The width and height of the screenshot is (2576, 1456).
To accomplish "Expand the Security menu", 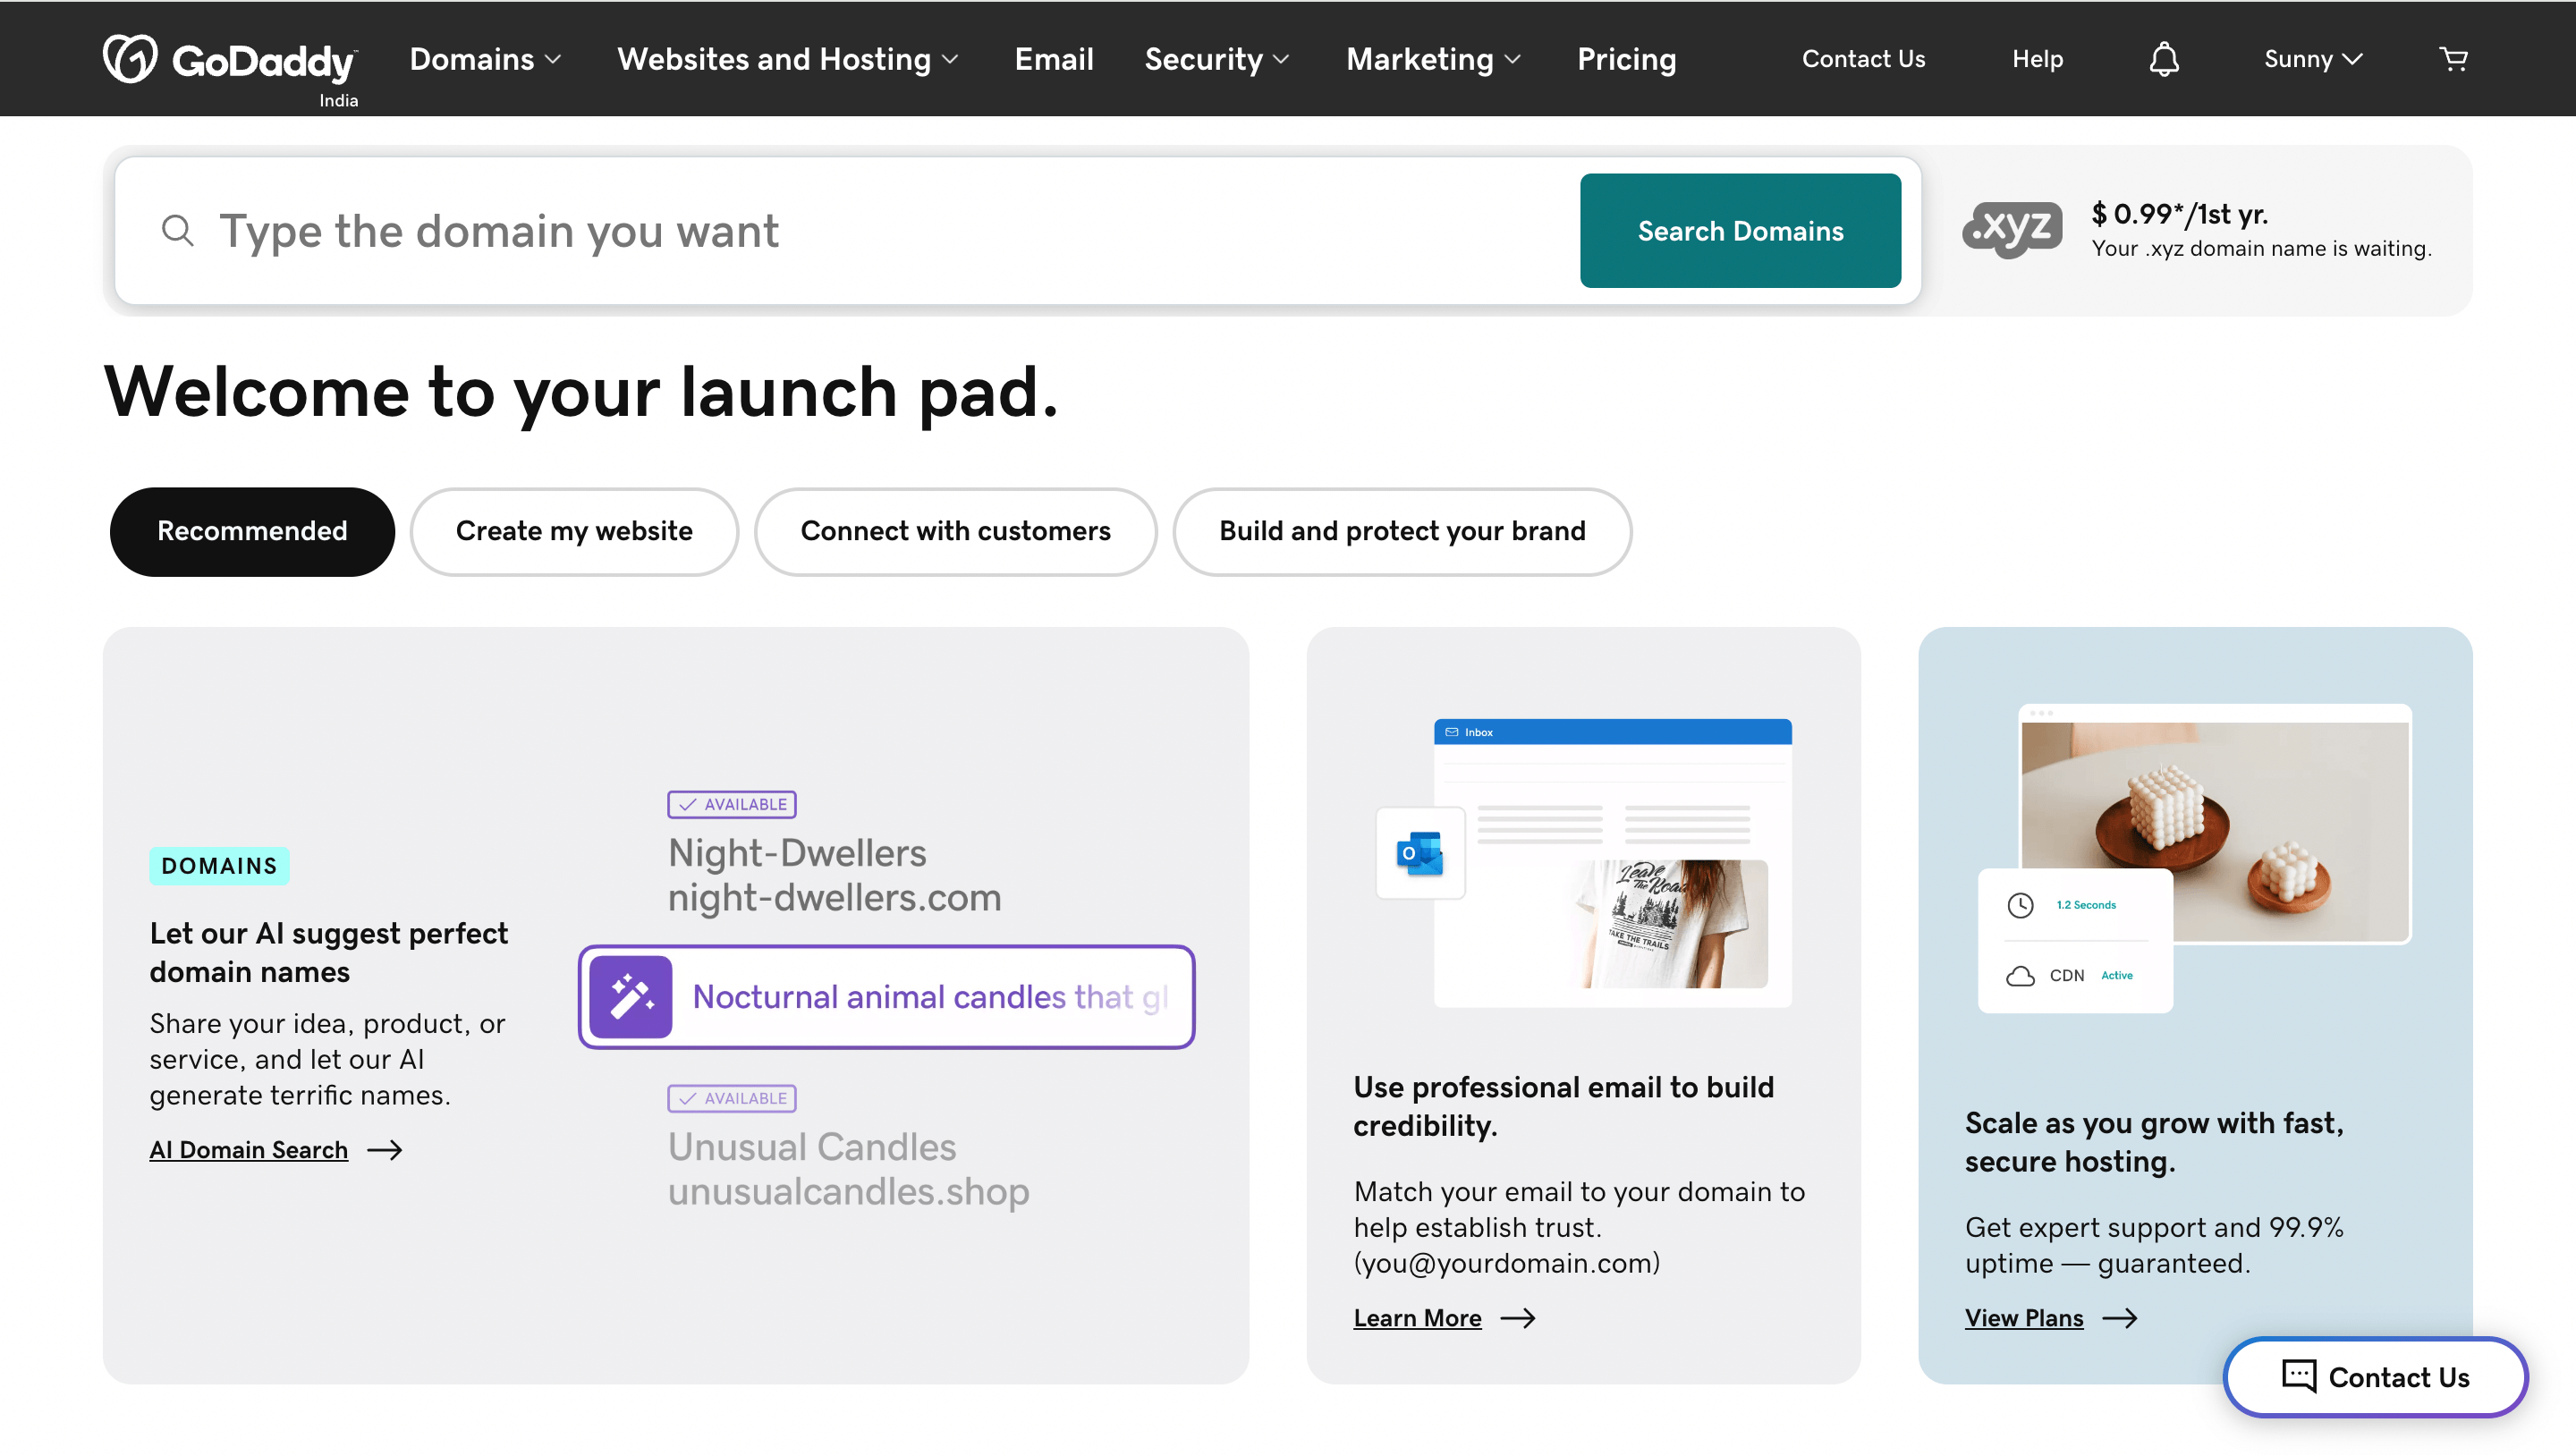I will (1216, 59).
